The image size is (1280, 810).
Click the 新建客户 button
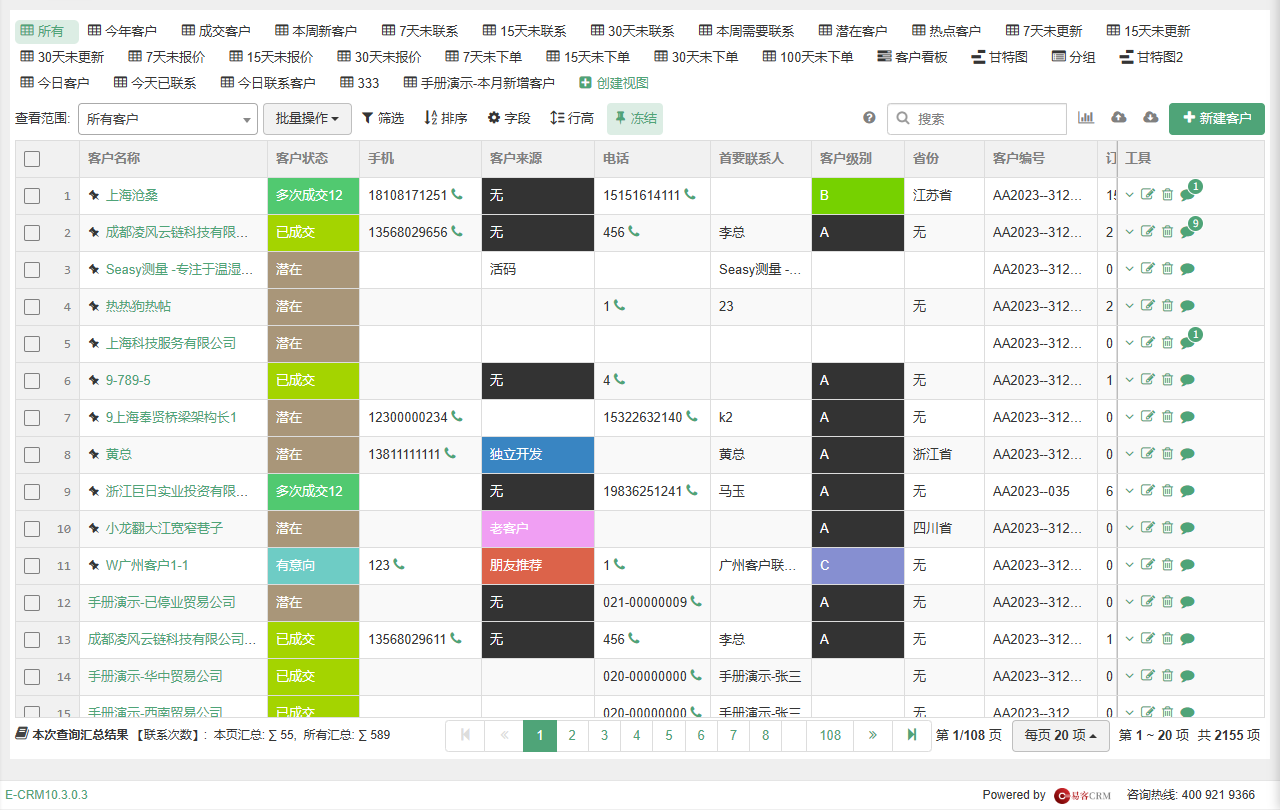coord(1217,119)
